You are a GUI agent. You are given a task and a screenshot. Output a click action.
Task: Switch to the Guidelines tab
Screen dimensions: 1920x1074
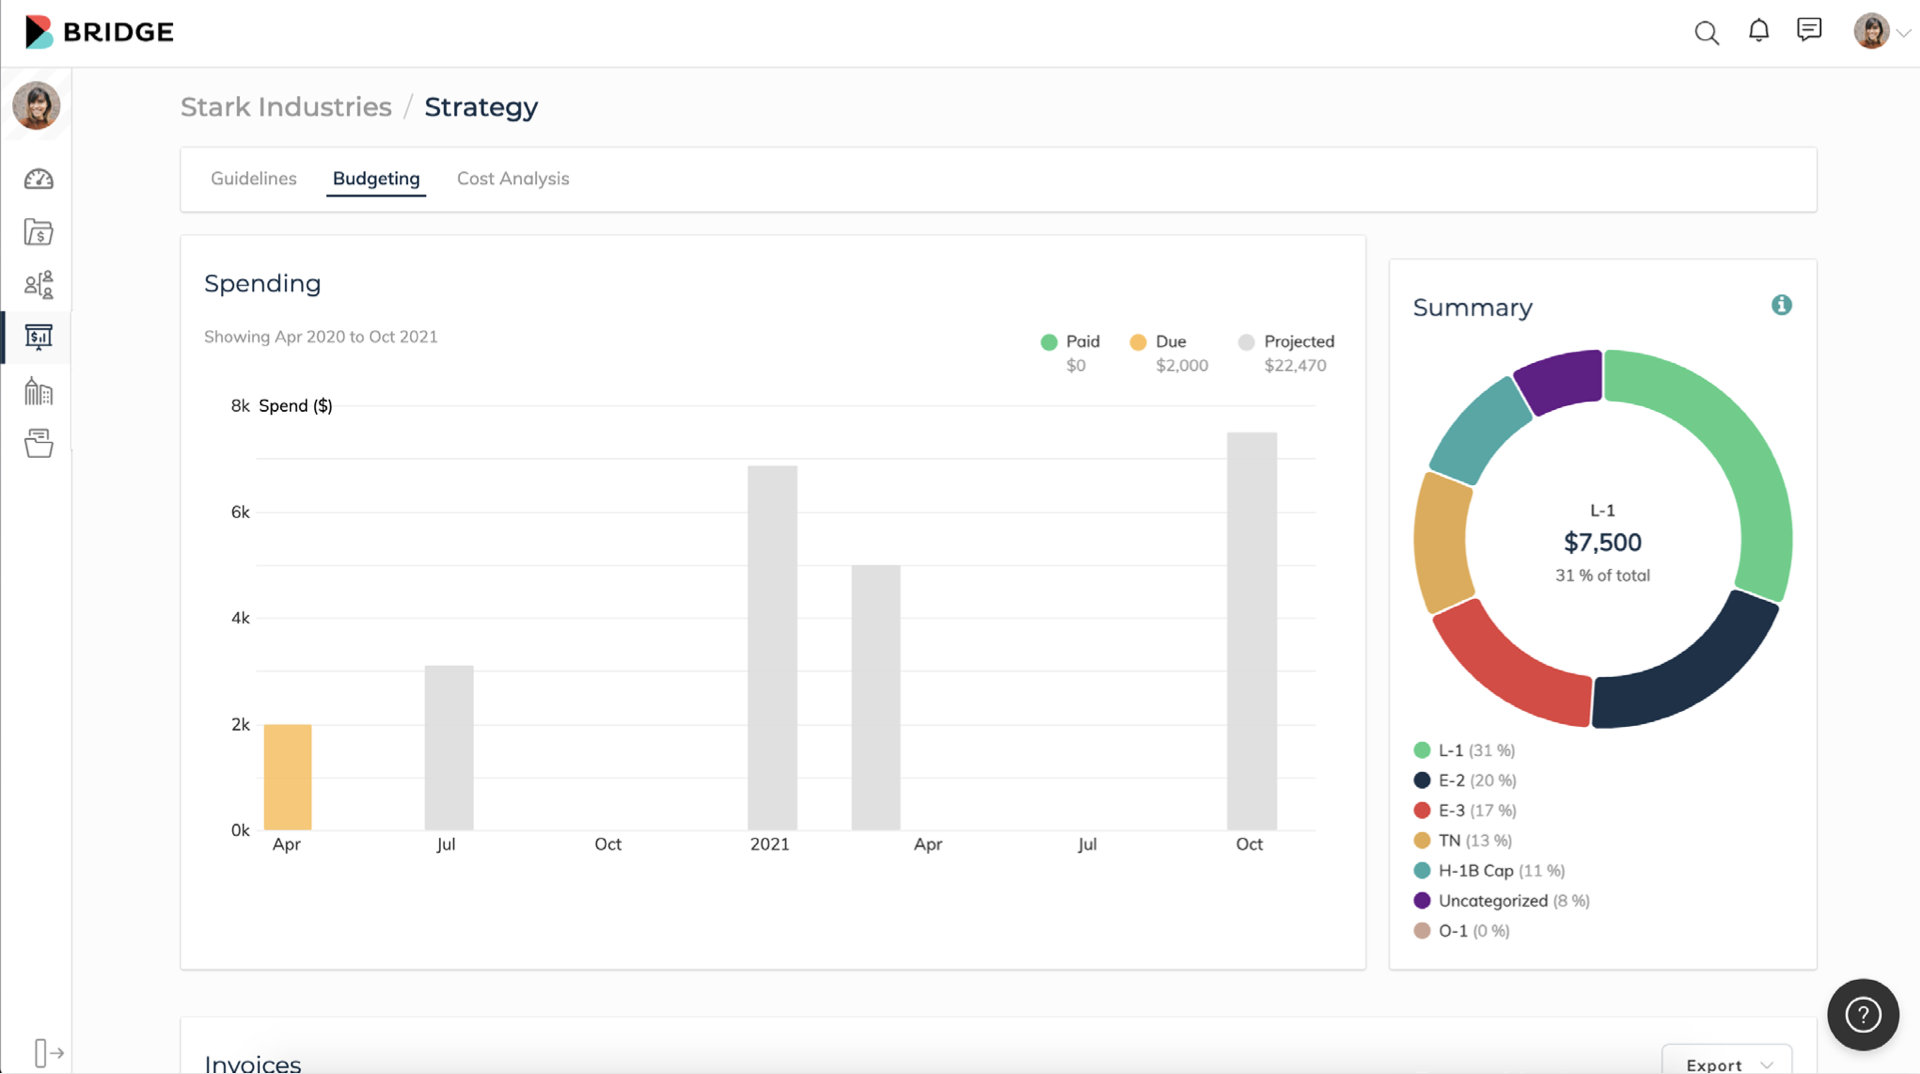click(x=253, y=178)
